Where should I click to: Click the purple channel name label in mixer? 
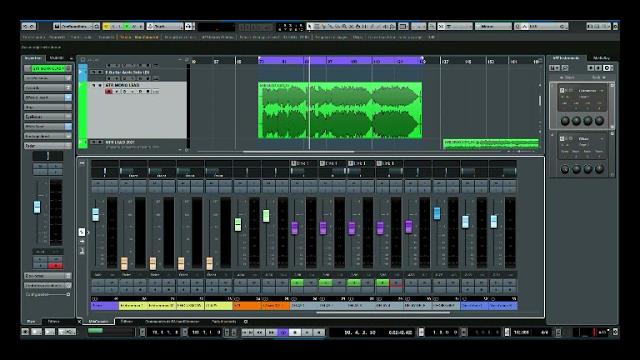tap(104, 305)
